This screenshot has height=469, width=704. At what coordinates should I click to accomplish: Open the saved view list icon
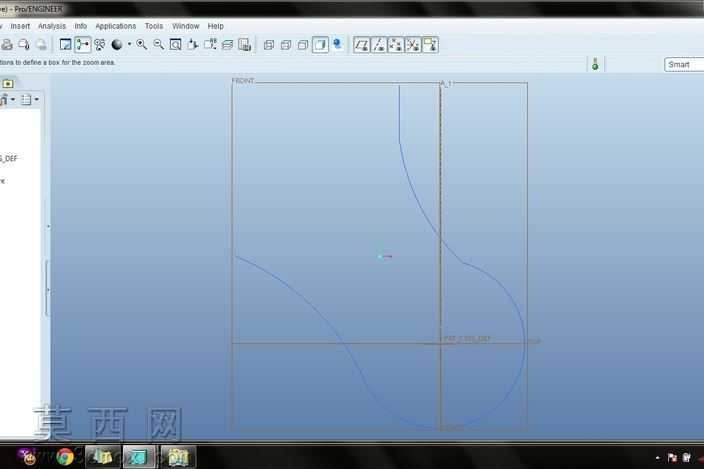(210, 44)
